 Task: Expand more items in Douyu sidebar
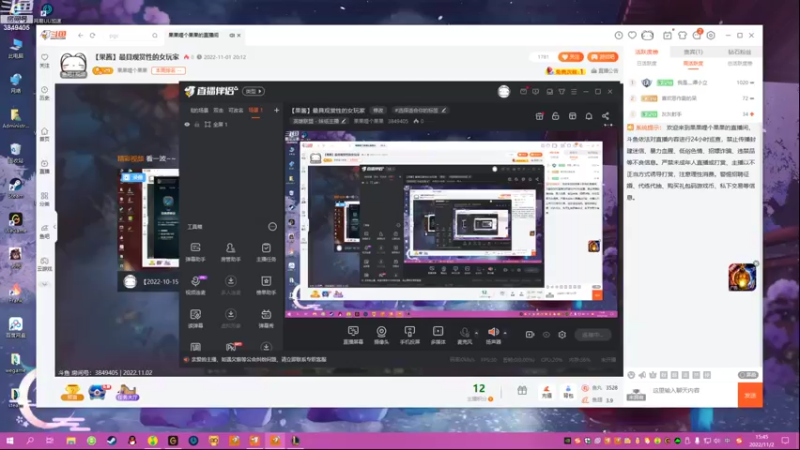[x=44, y=284]
